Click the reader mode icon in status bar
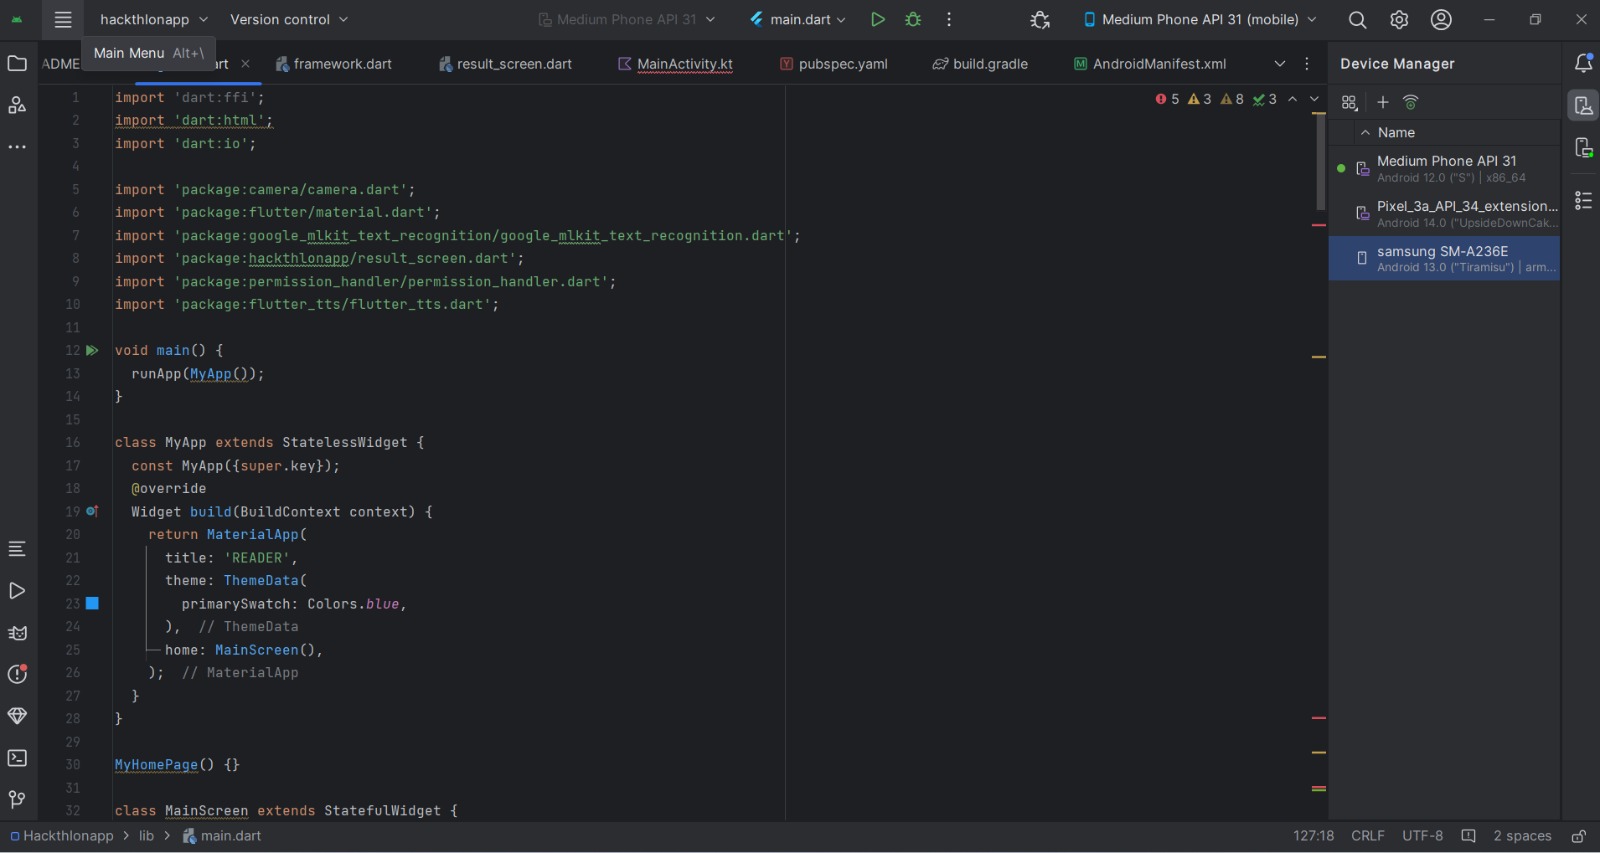The image size is (1600, 853). coord(1468,836)
